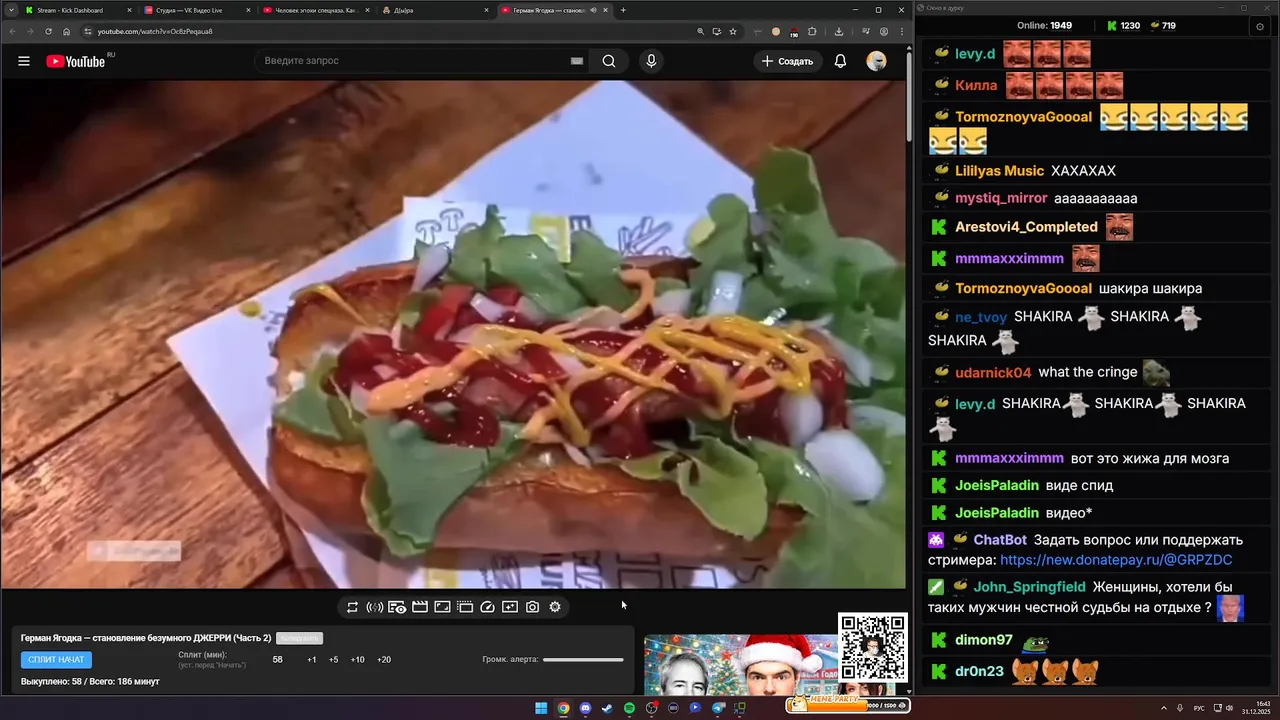Click username udarnick04 in chat

[x=993, y=373]
